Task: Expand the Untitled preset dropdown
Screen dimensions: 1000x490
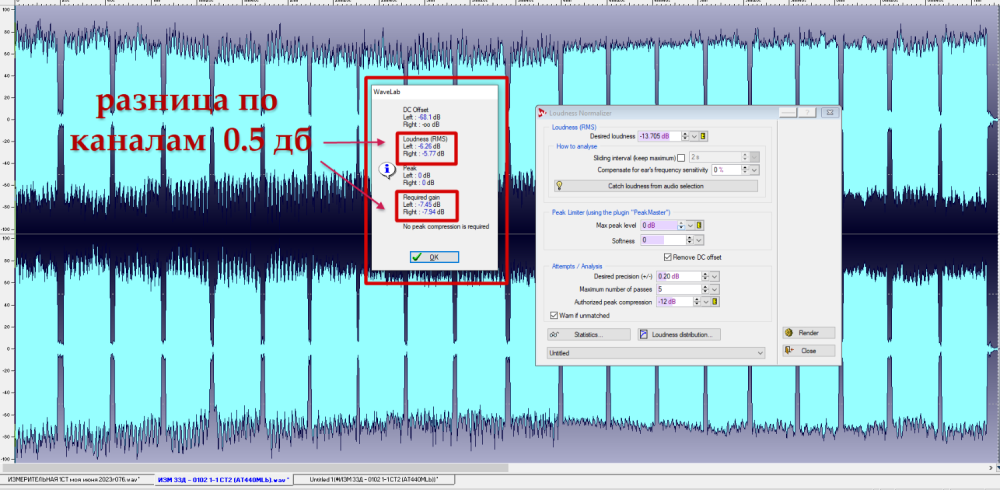Action: pos(760,353)
